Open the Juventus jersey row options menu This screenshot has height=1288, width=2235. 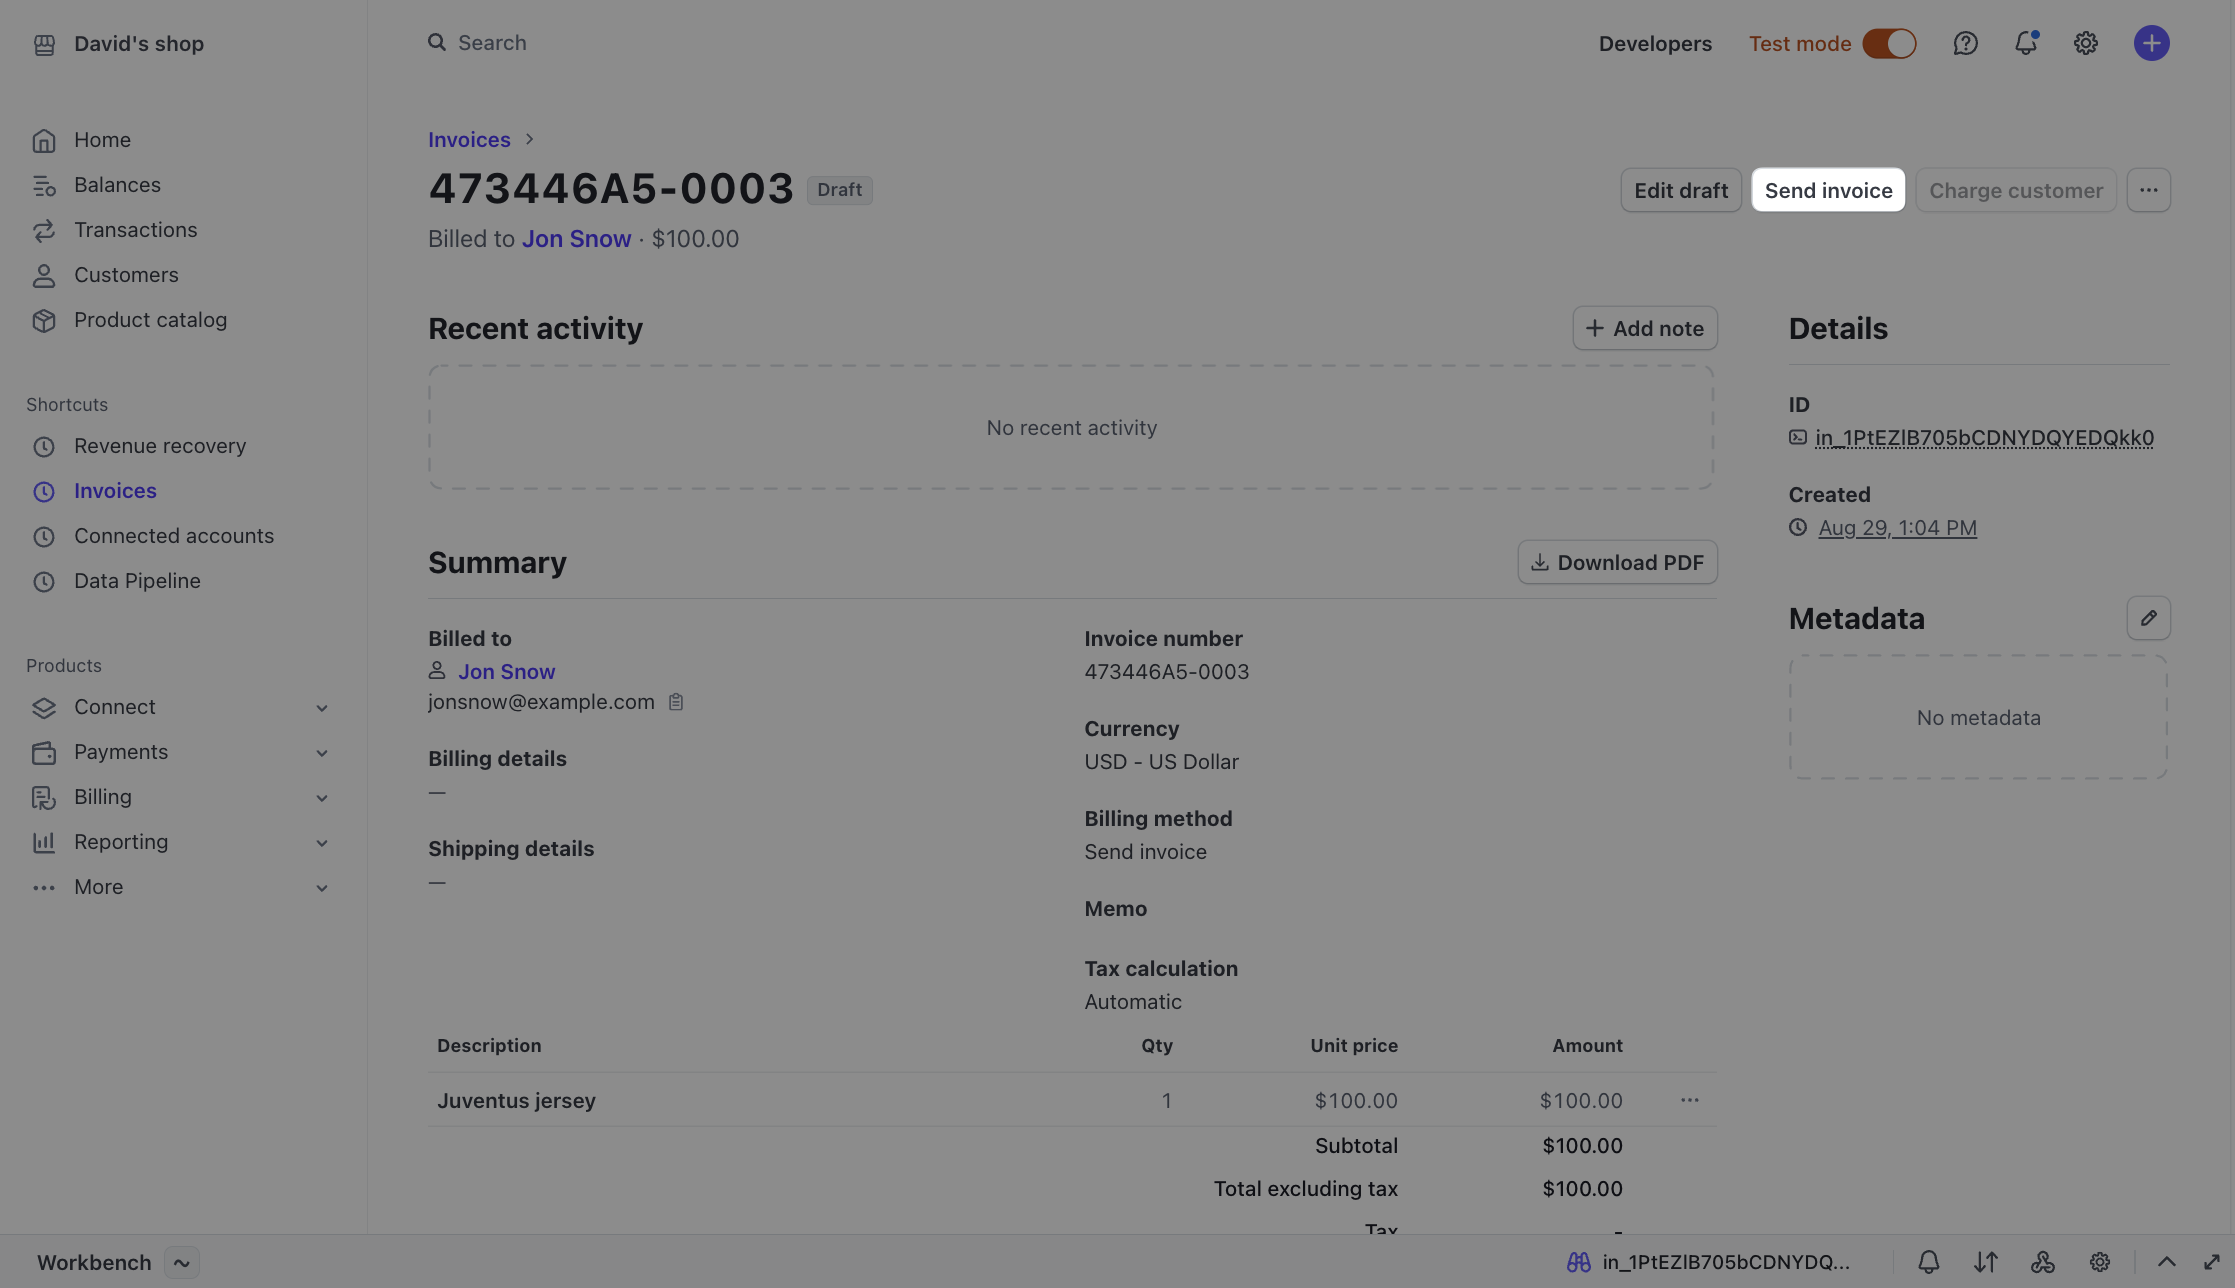pos(1689,1100)
